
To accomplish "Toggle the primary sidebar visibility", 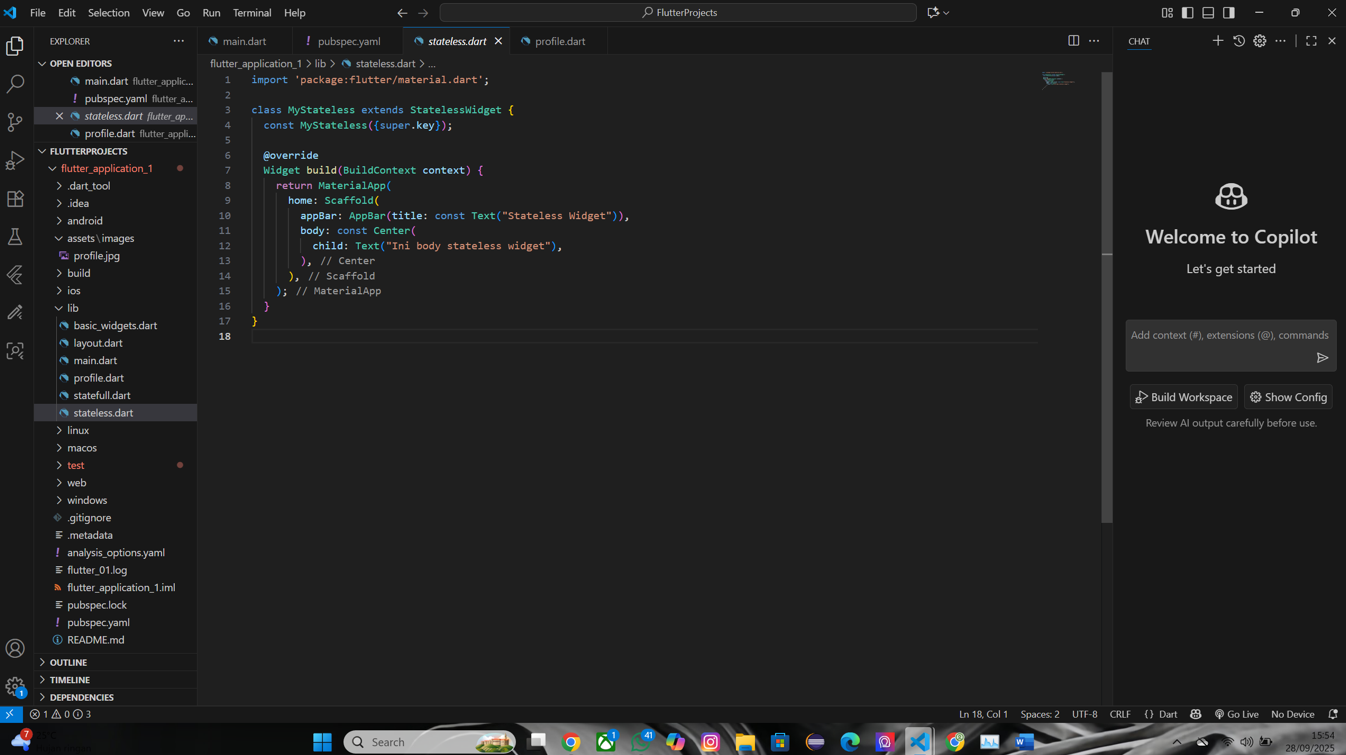I will [x=1186, y=12].
